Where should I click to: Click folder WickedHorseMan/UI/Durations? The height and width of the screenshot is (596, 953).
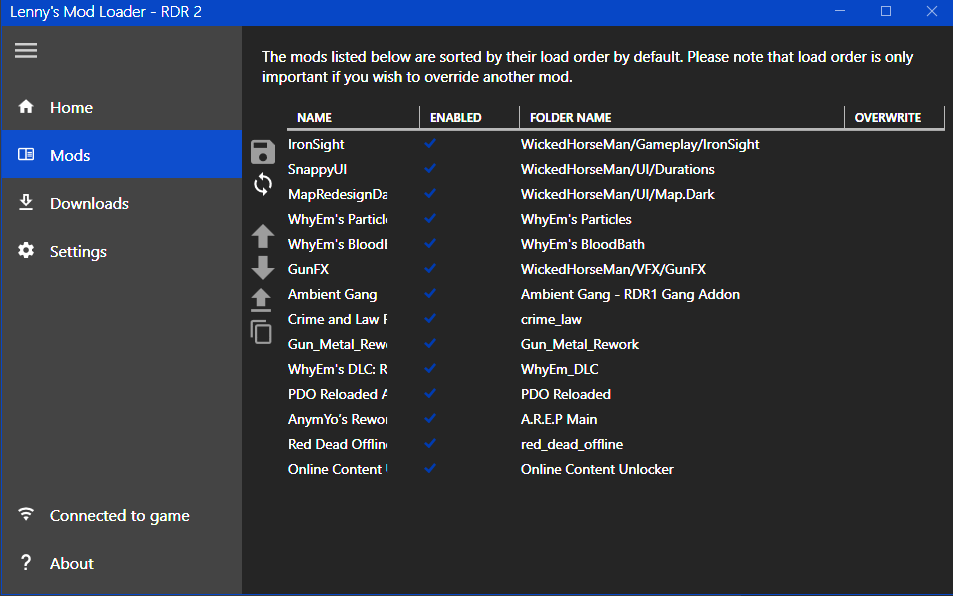tap(618, 170)
